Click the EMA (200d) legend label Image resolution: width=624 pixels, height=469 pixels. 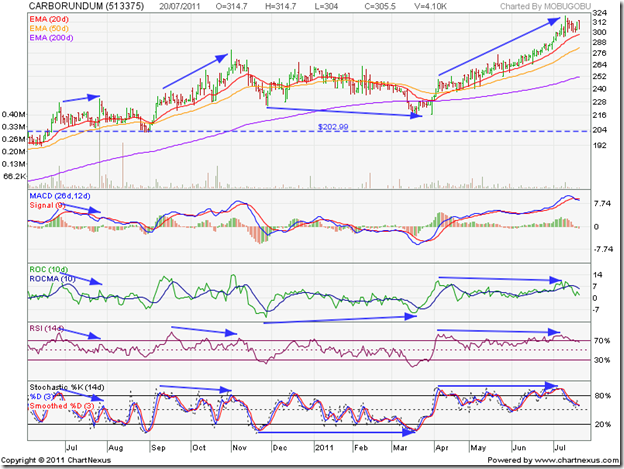click(51, 38)
